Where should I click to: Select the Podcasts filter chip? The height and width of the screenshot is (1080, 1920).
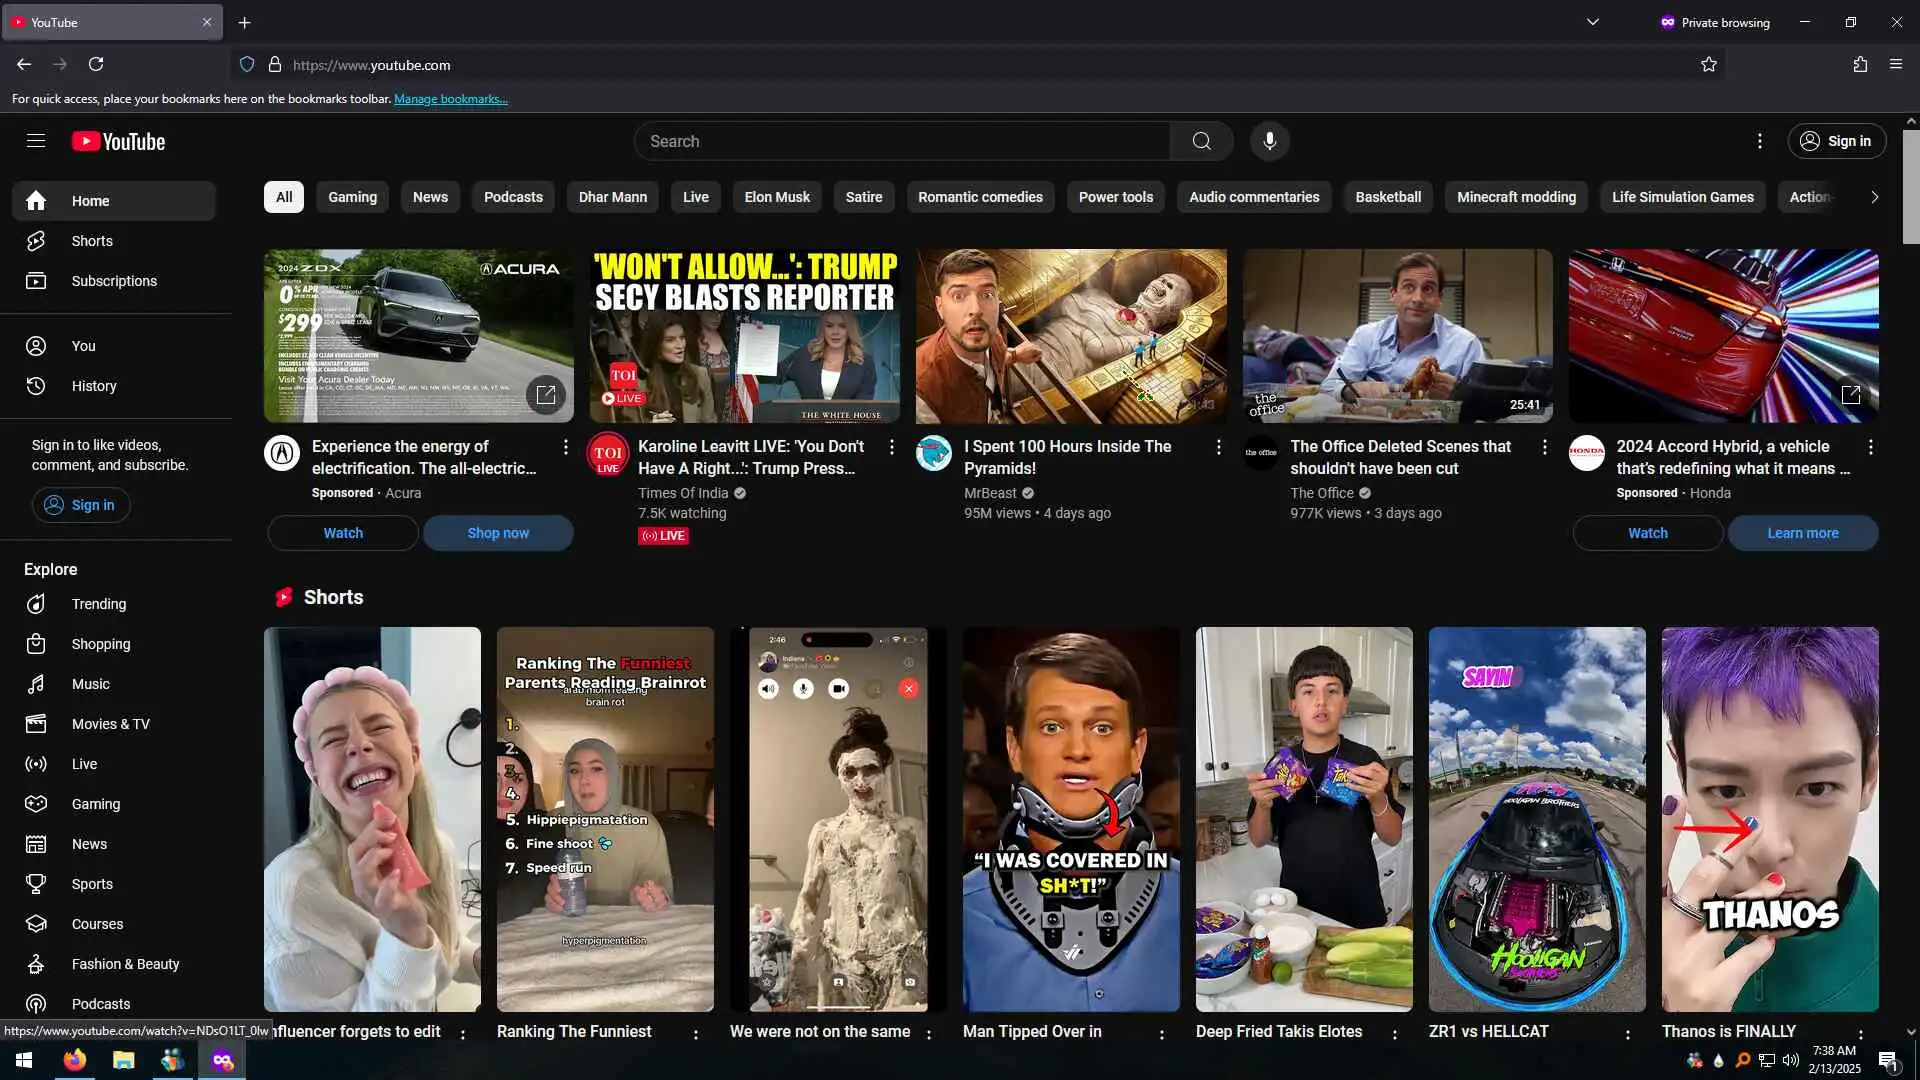513,197
